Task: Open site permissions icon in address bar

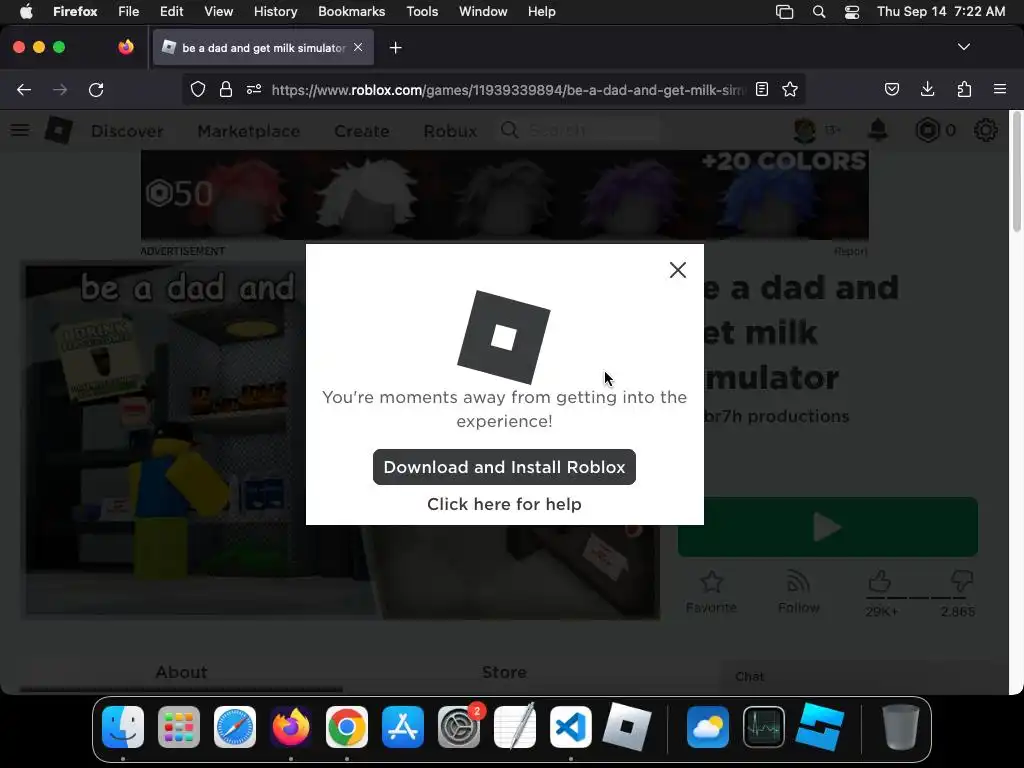Action: (x=254, y=89)
